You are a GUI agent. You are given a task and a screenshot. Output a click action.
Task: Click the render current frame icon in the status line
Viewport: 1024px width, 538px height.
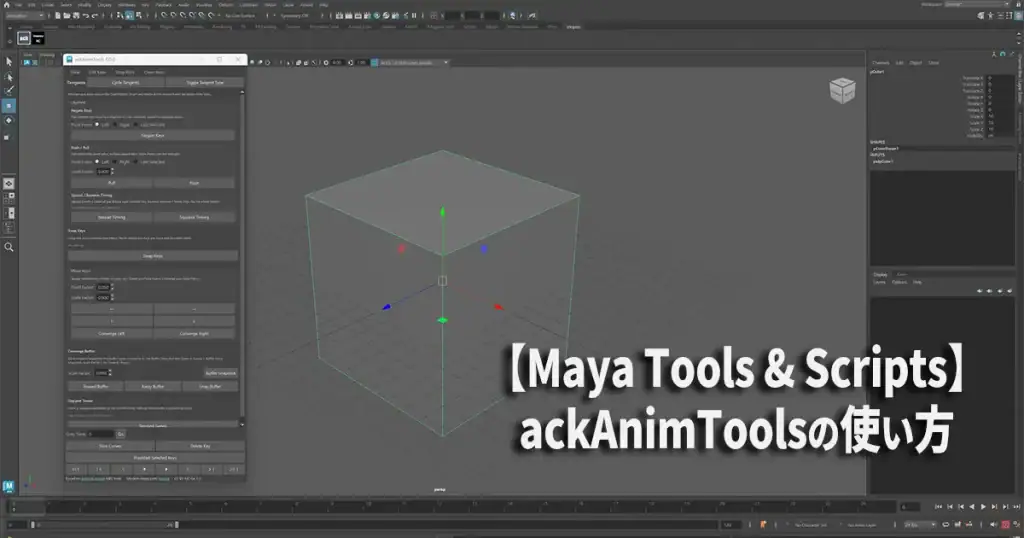[x=348, y=15]
